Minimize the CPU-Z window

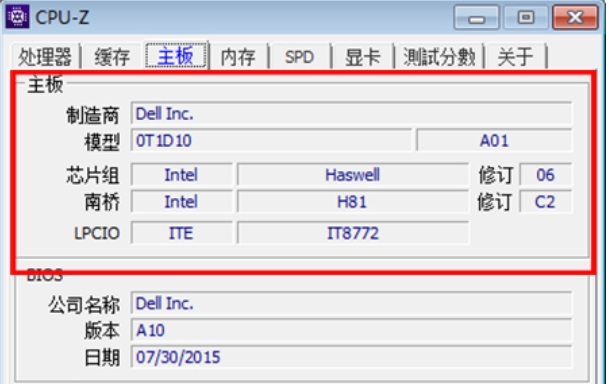click(x=477, y=17)
